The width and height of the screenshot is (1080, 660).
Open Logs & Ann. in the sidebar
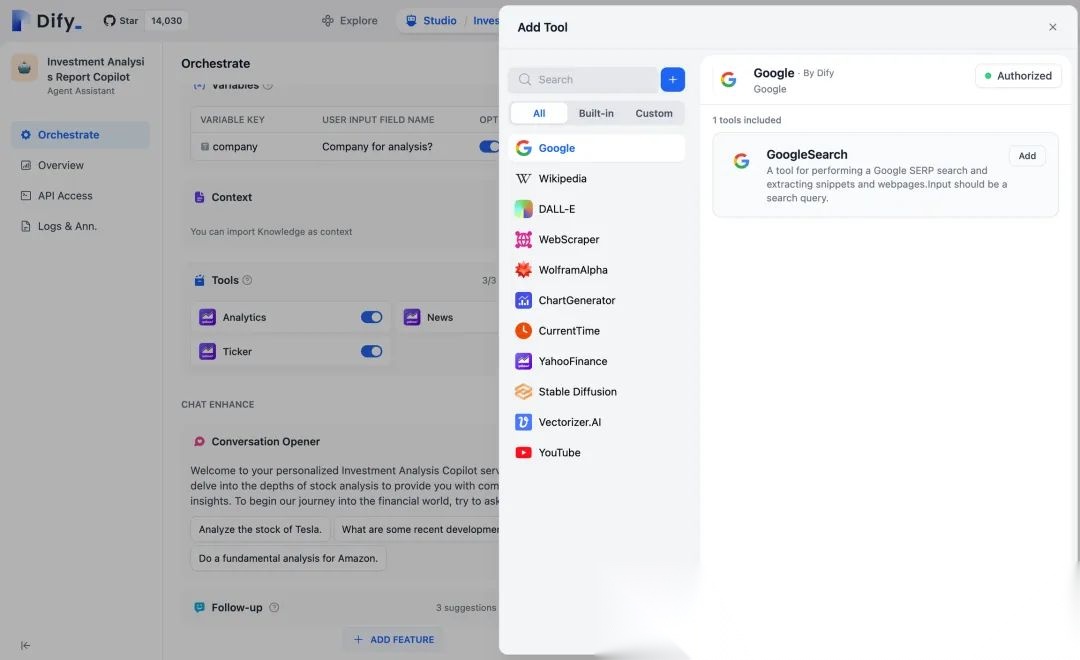[81, 226]
